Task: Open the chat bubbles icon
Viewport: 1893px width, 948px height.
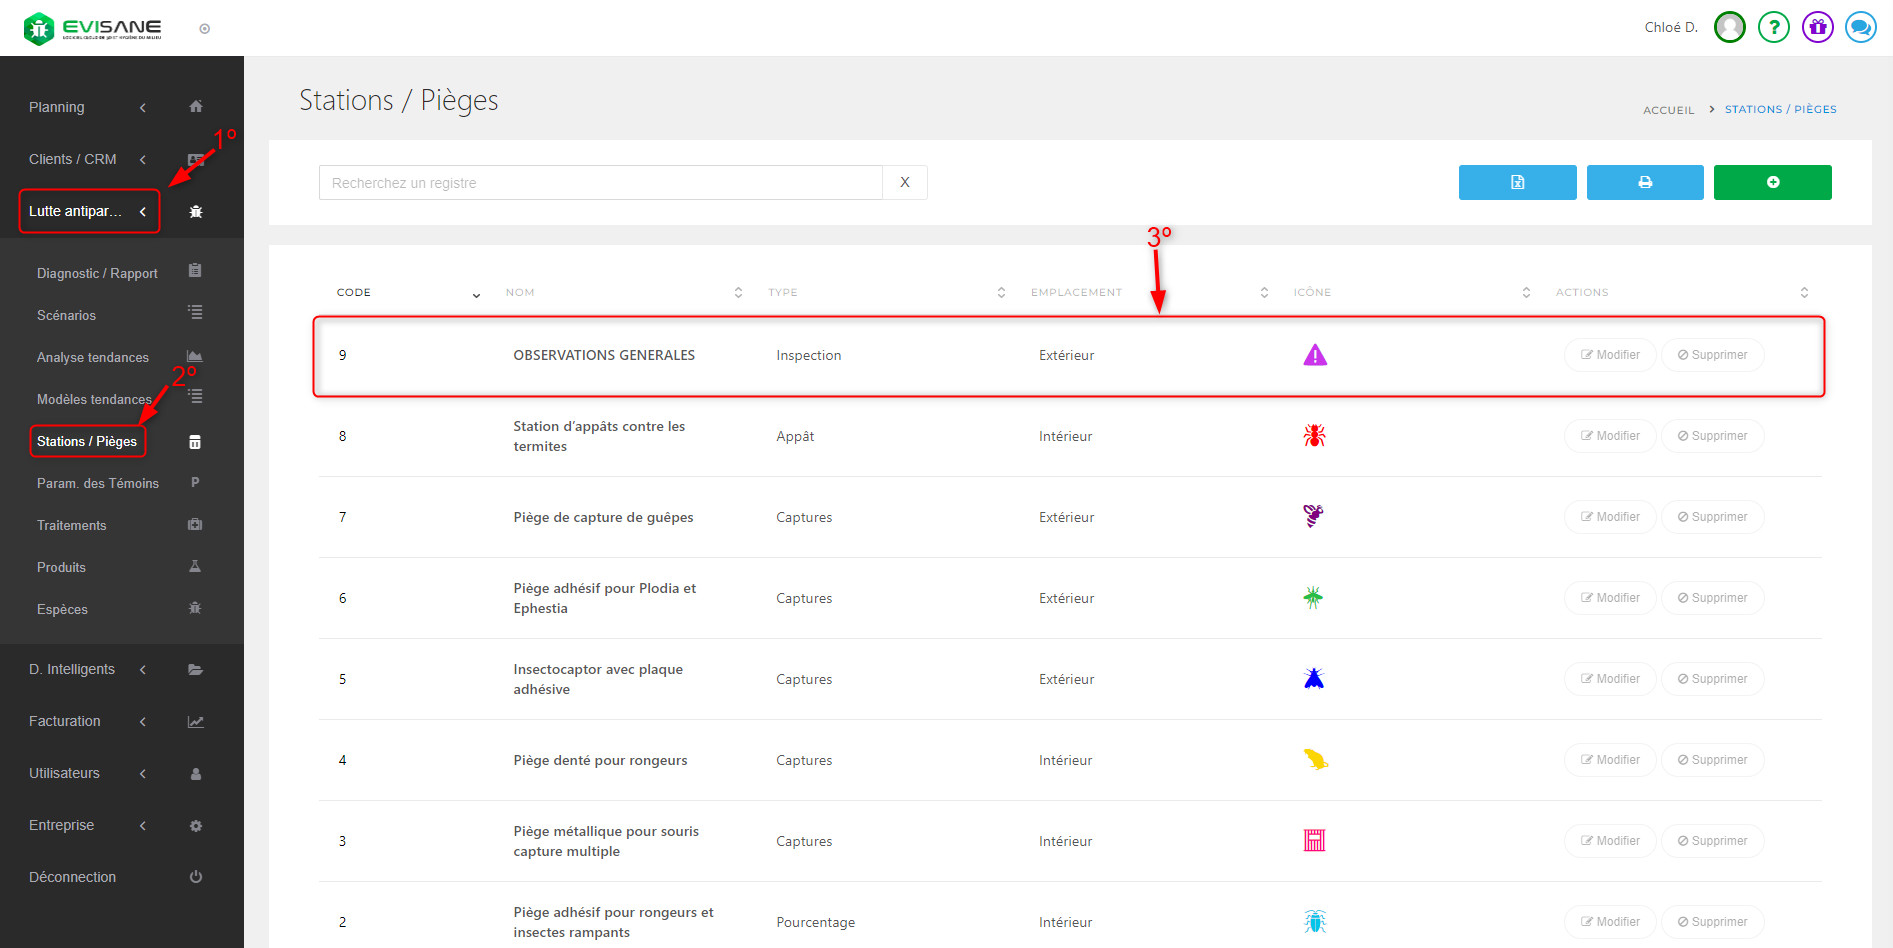Action: click(1860, 27)
